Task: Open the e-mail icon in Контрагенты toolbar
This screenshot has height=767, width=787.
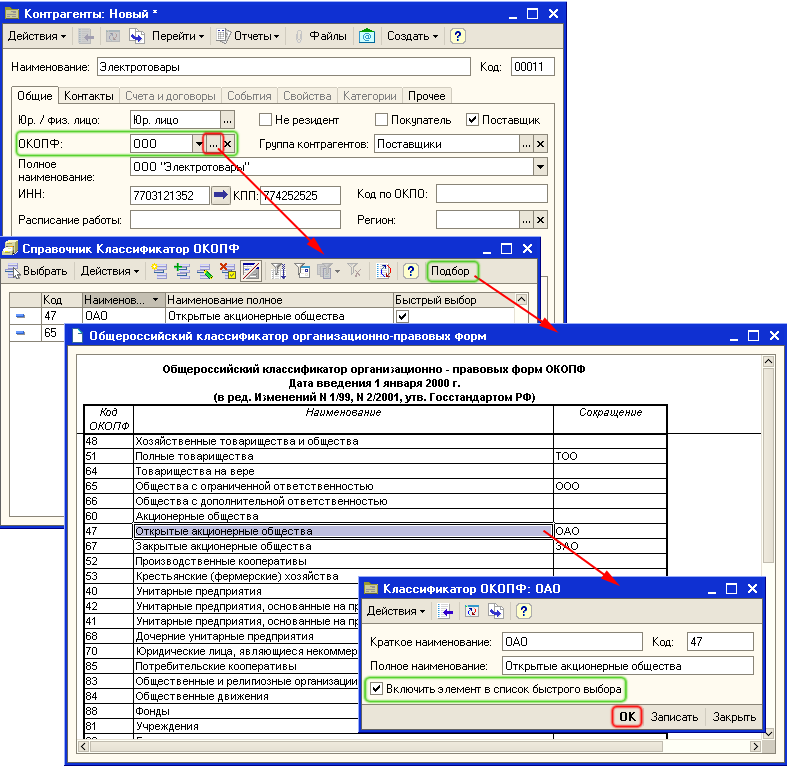Action: click(x=367, y=36)
